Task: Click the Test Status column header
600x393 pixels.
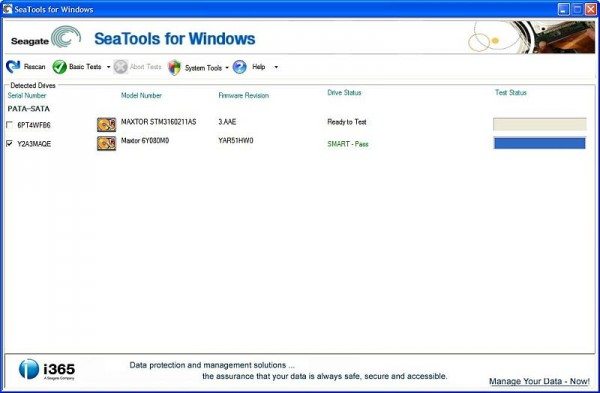Action: click(511, 93)
